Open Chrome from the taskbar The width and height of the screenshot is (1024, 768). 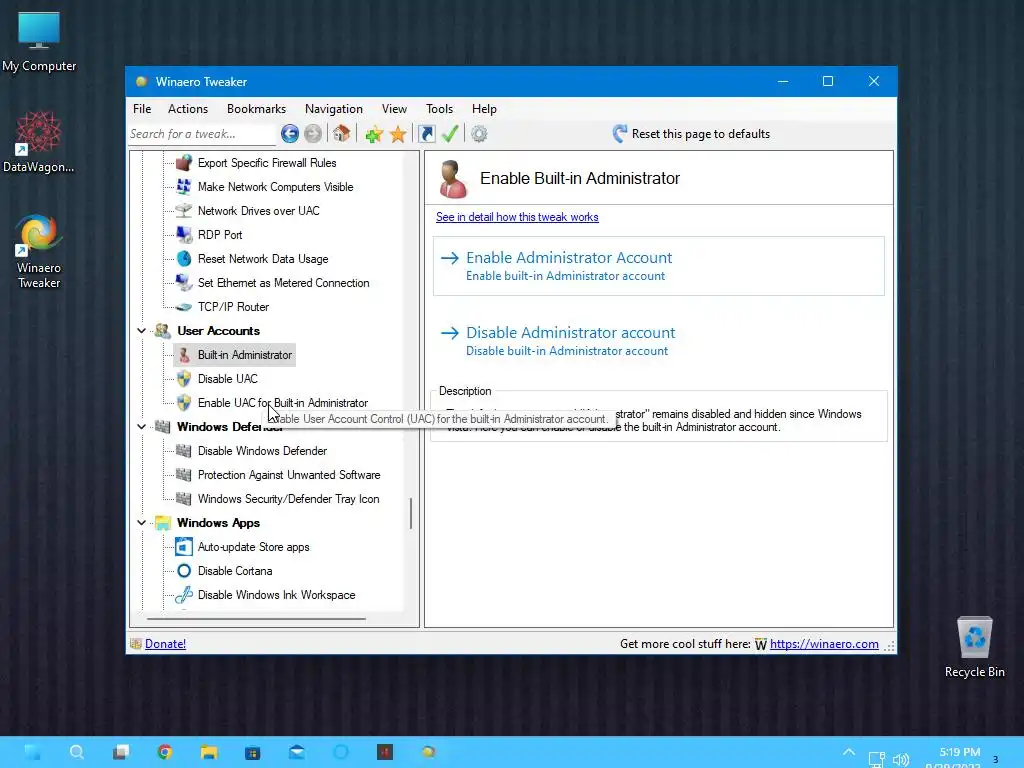click(x=165, y=752)
